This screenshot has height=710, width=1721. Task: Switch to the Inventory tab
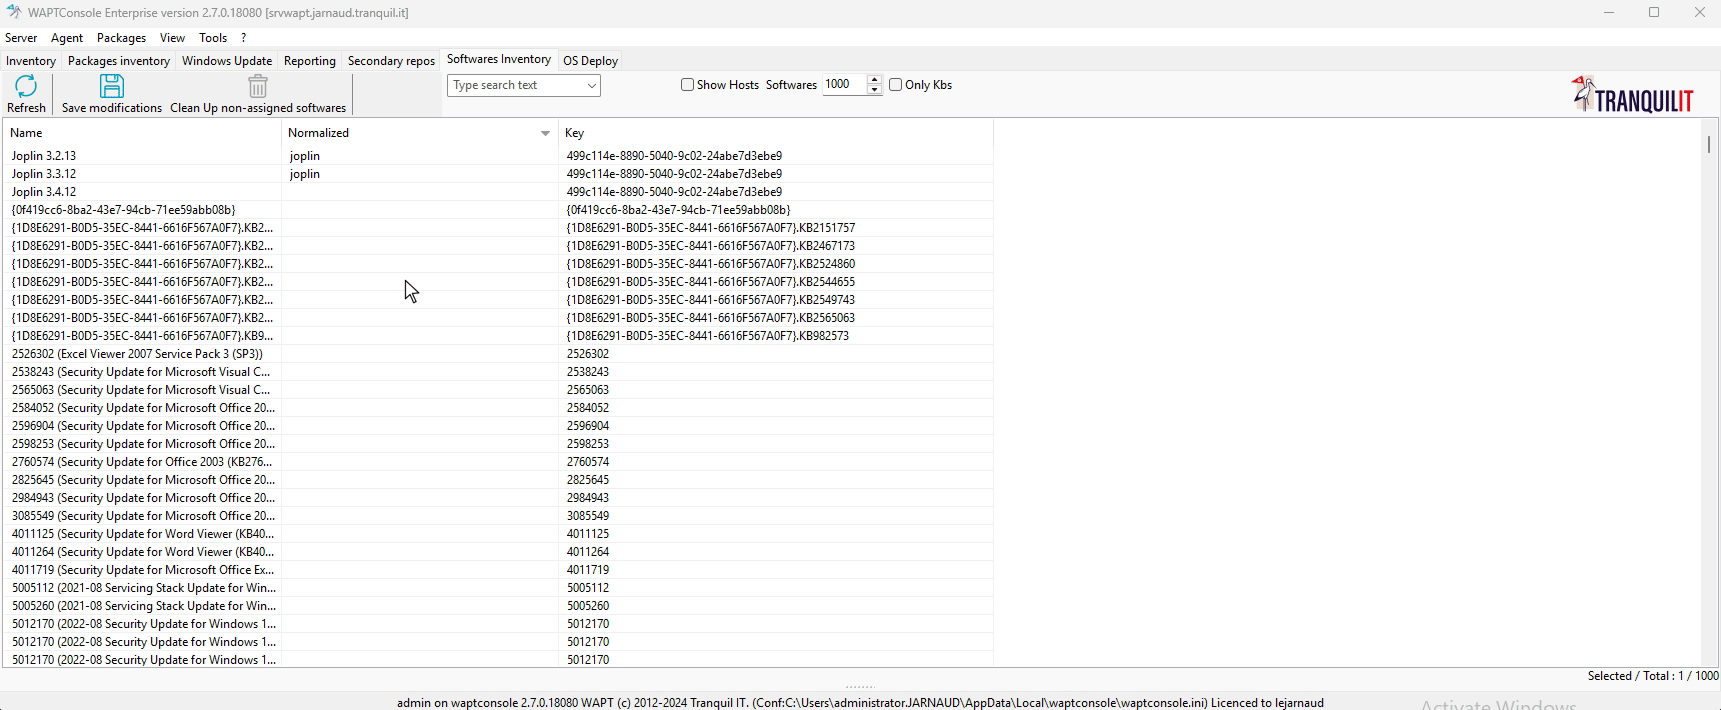pos(31,61)
